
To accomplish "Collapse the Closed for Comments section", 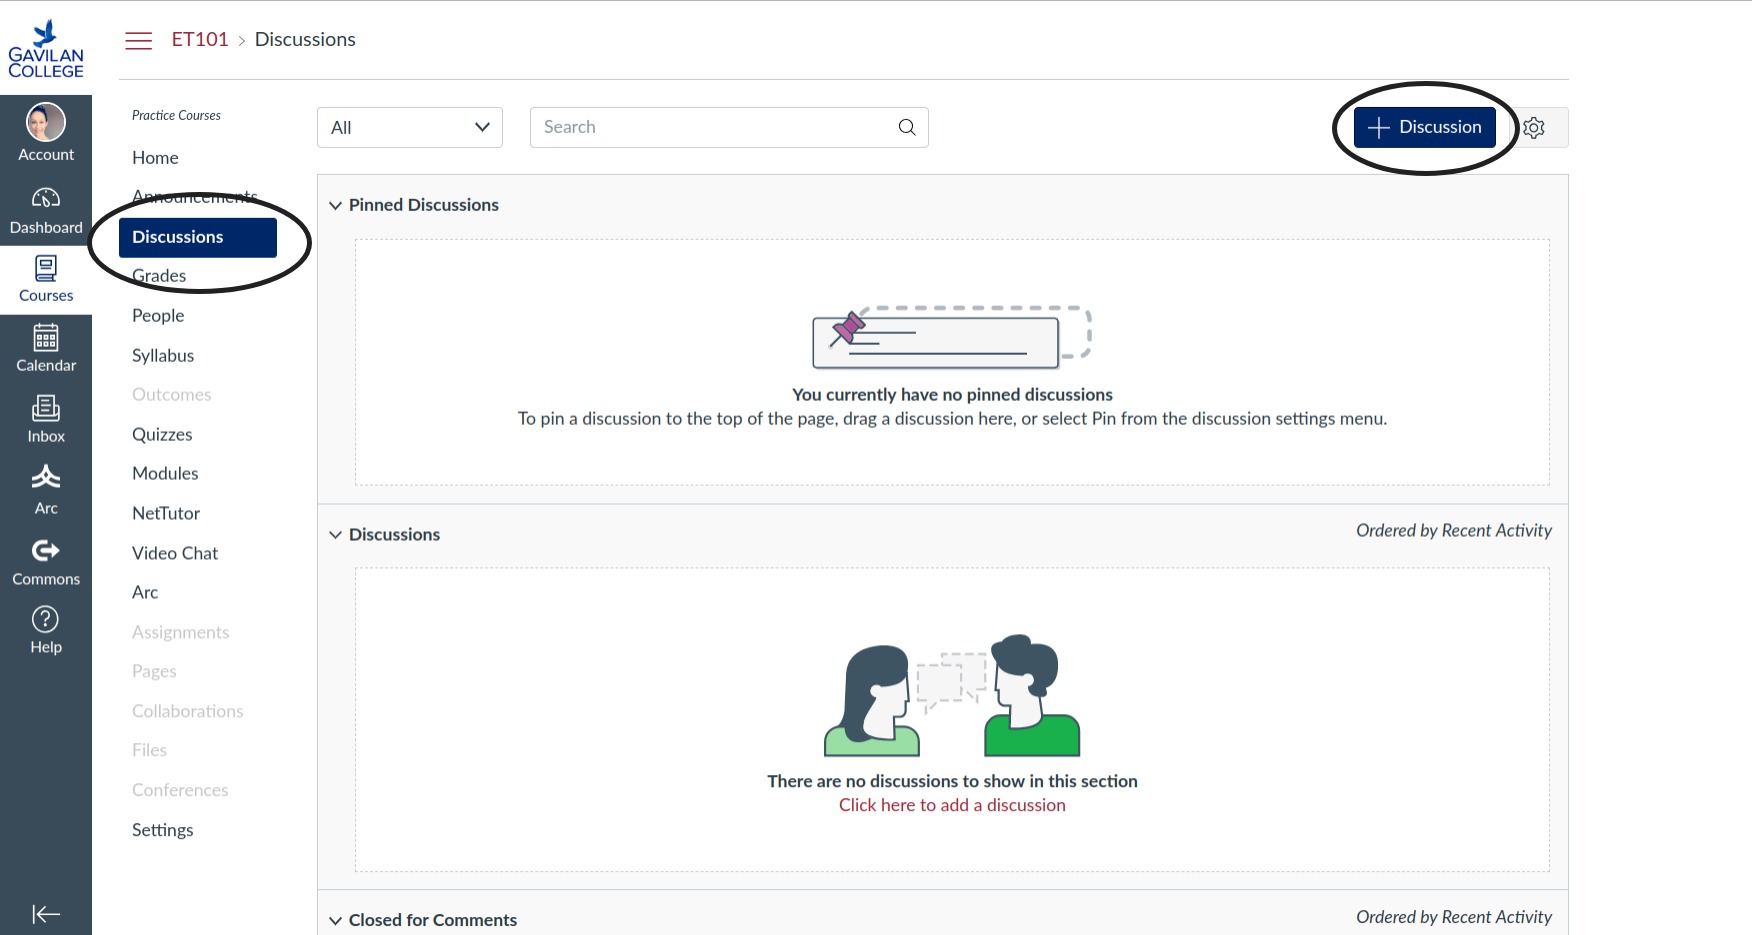I will point(336,920).
